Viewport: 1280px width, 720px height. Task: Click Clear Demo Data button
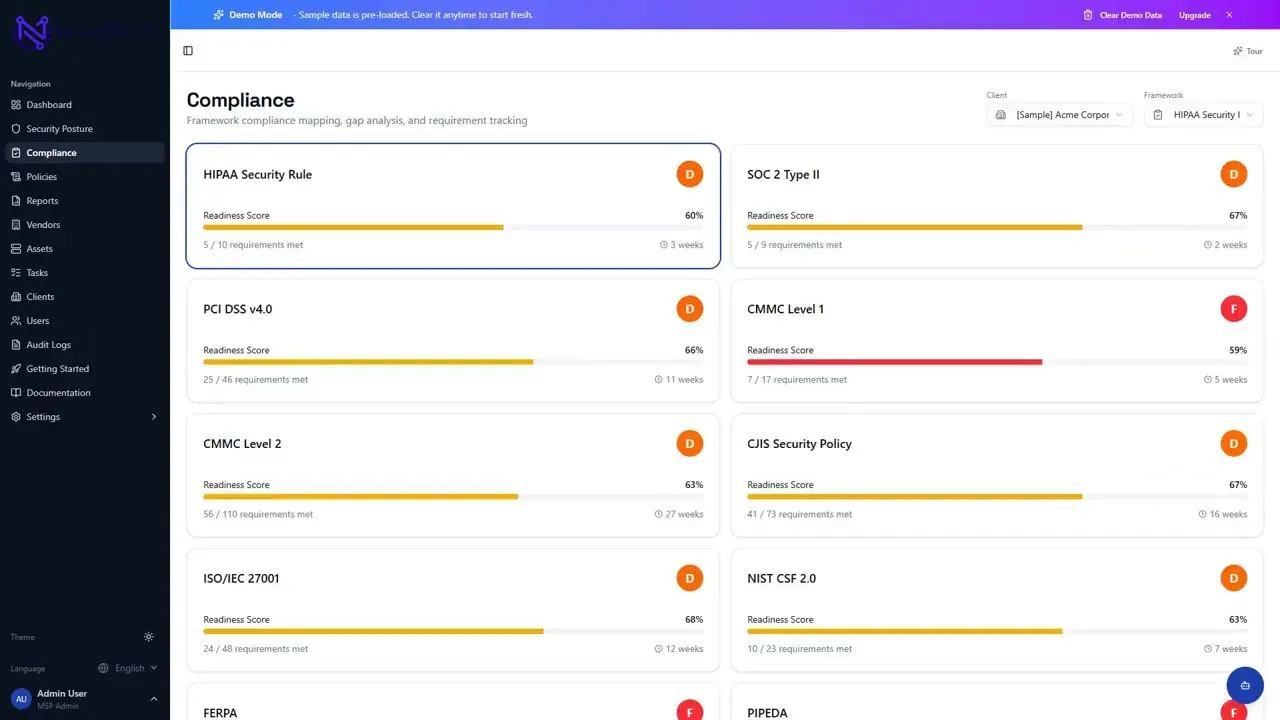click(1123, 15)
